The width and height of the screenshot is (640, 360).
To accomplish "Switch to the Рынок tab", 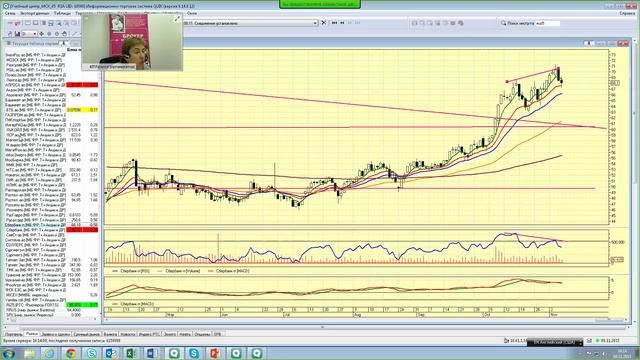I will click(31, 334).
